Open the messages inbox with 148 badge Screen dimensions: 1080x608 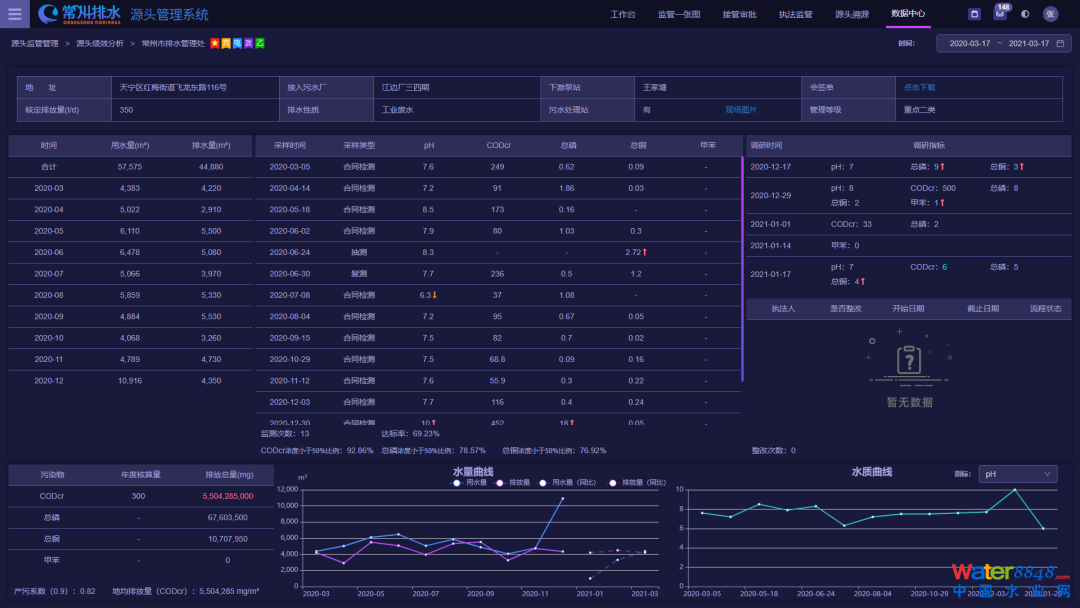999,14
